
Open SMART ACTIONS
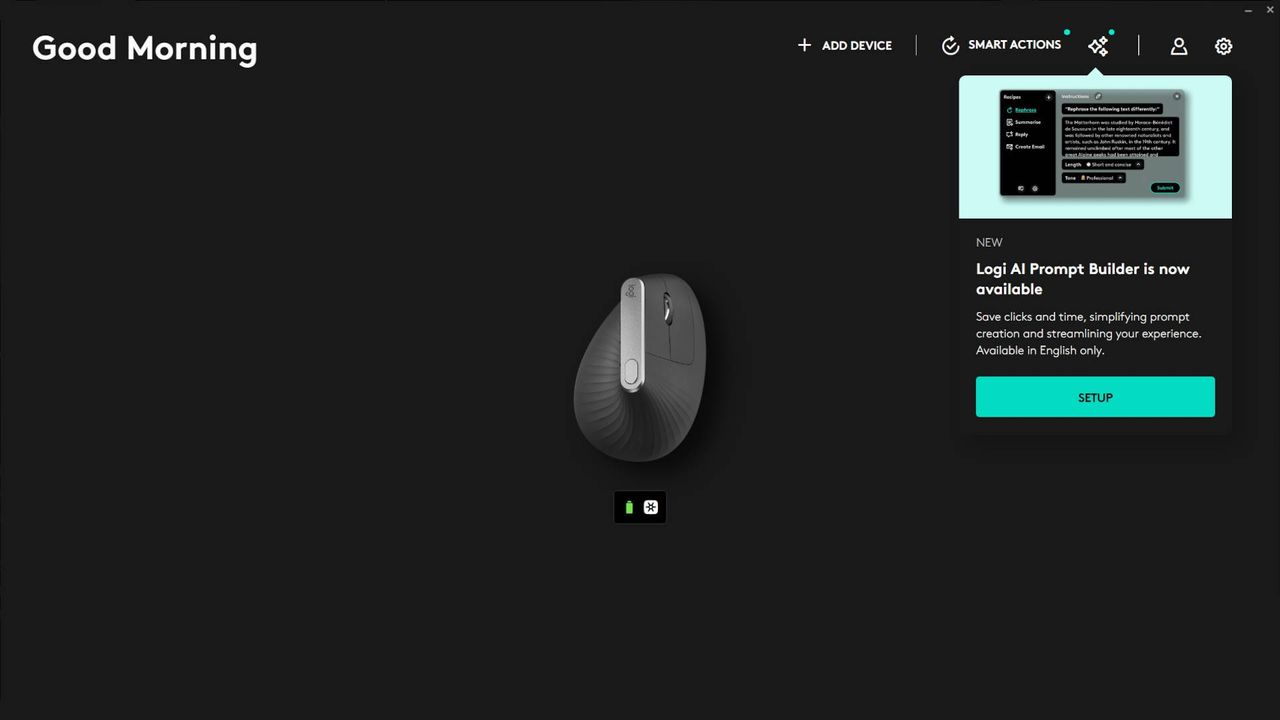pyautogui.click(x=1001, y=45)
